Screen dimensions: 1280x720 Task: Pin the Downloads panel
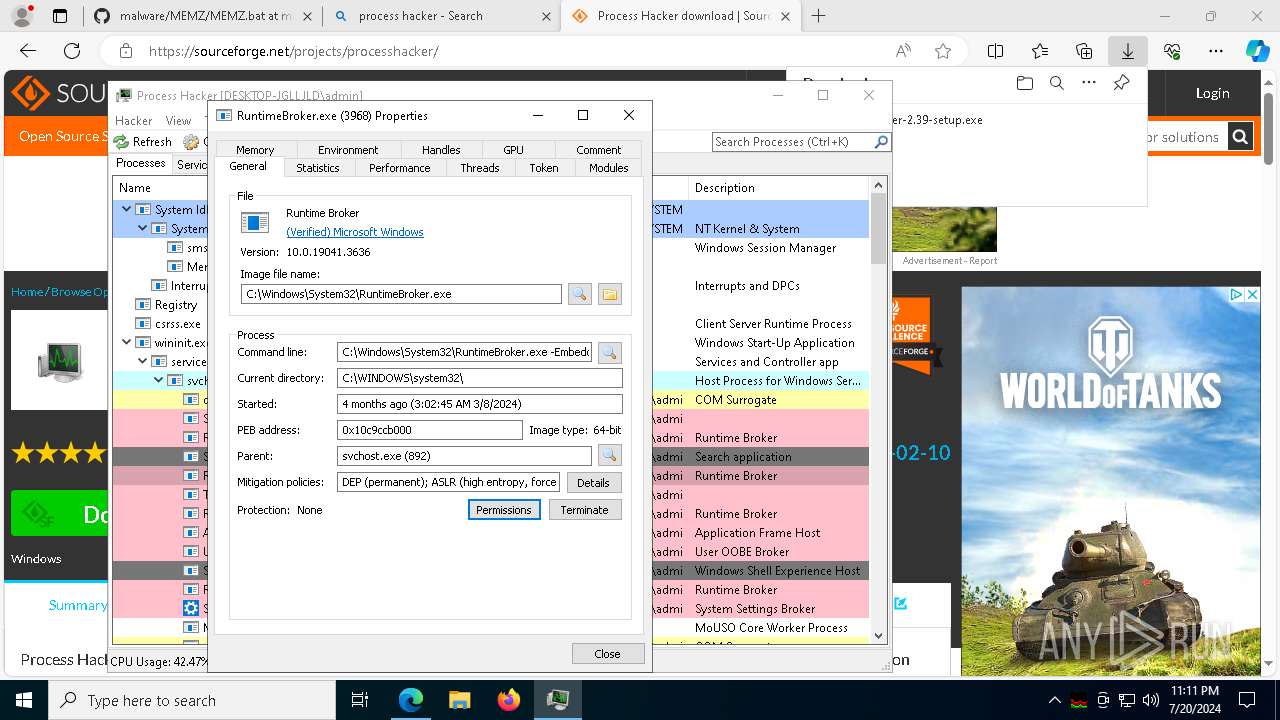(x=1121, y=83)
